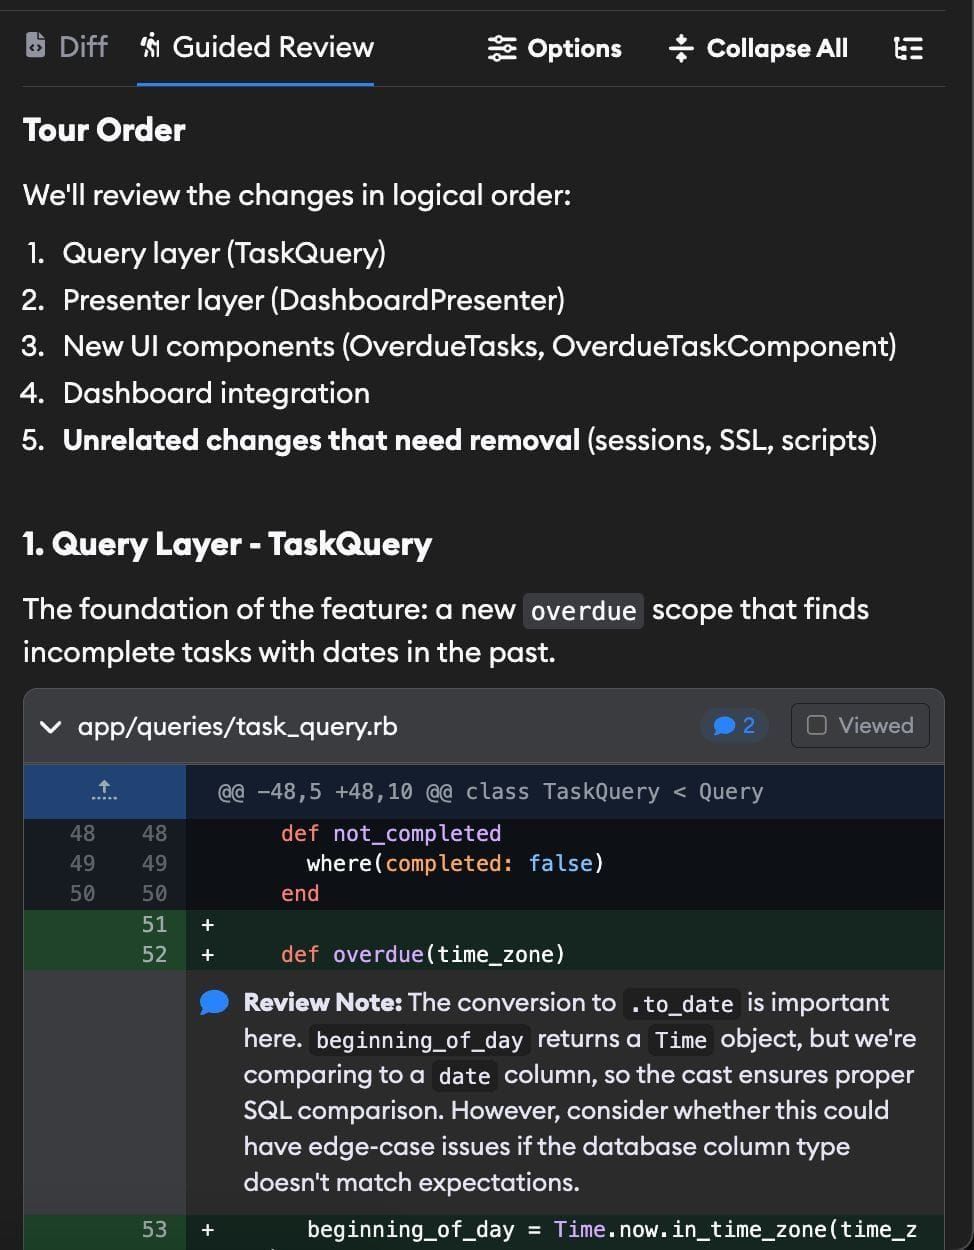Click the Collapse All button

(x=758, y=47)
